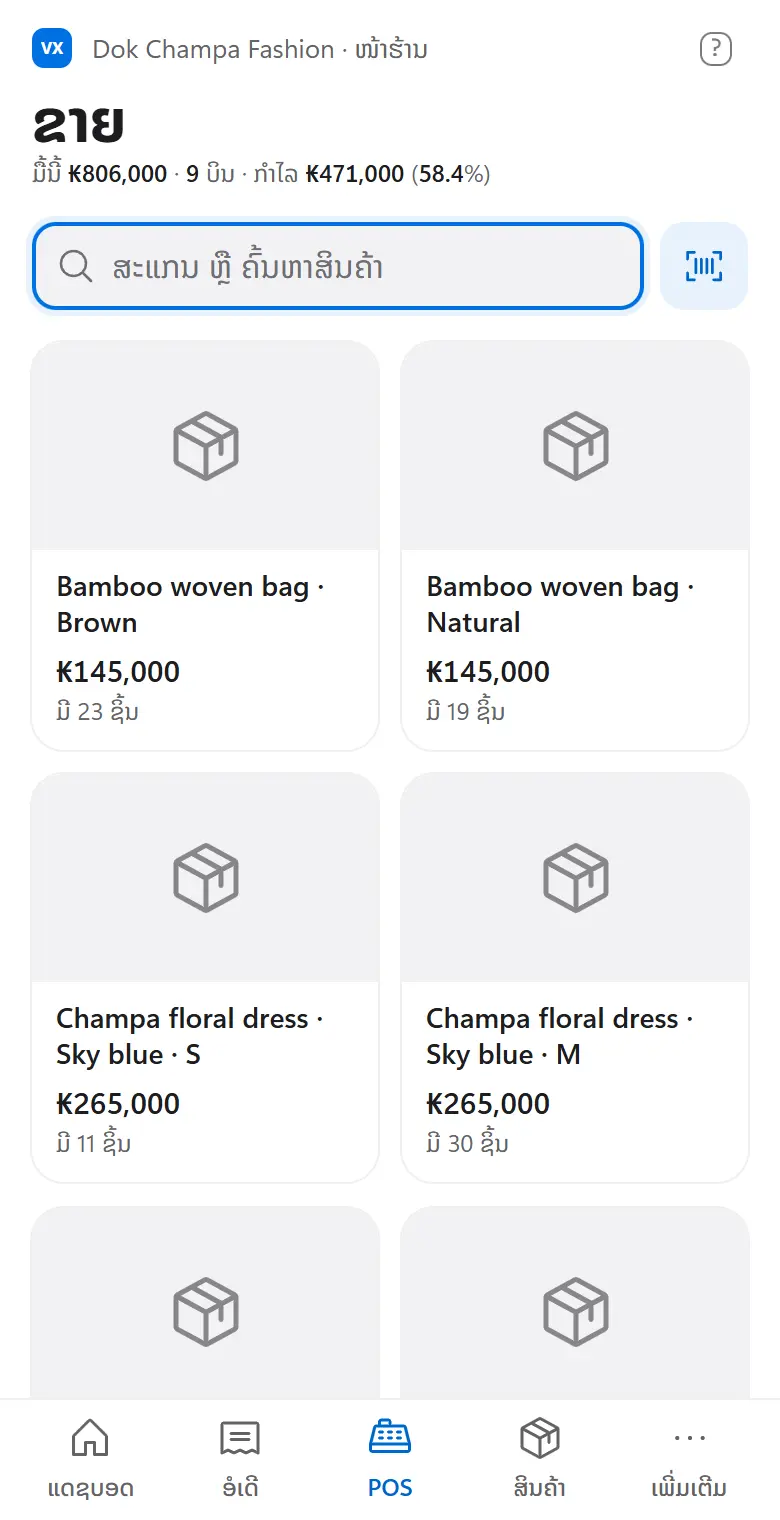Click the Sky blue M dress placeholder image
Image resolution: width=780 pixels, height=1520 pixels.
pos(575,878)
